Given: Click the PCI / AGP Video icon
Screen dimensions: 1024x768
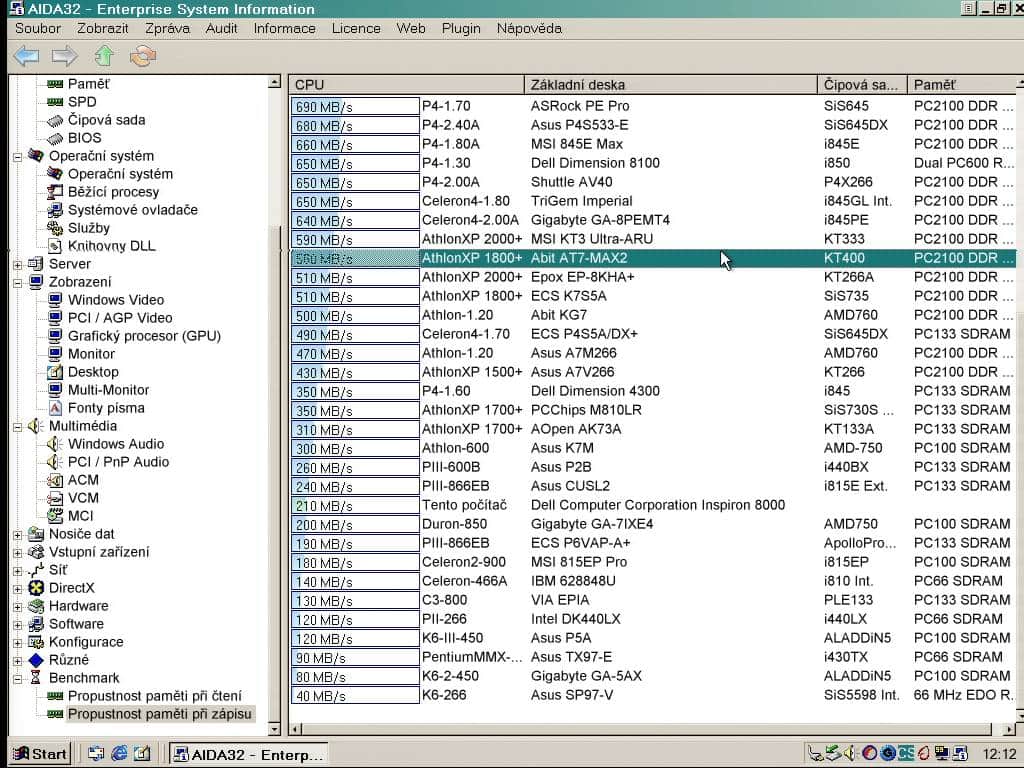Looking at the screenshot, I should 55,318.
